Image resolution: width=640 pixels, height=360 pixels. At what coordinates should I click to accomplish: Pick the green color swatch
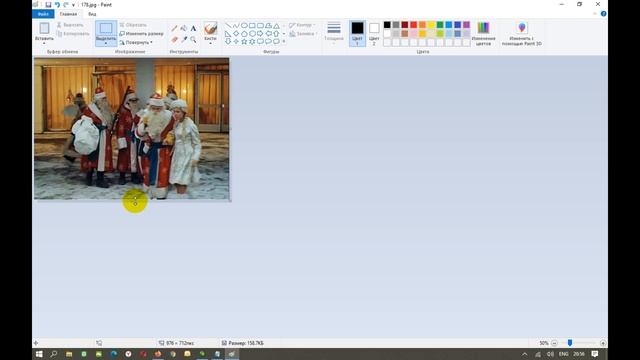point(440,25)
